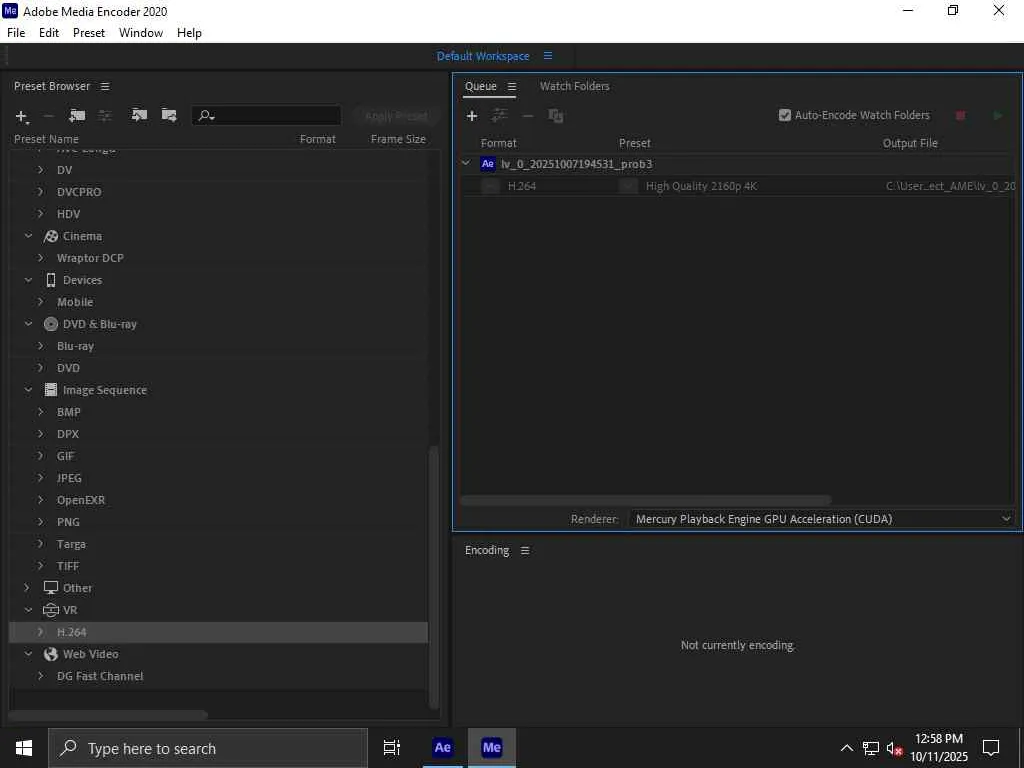Expand the DG Fast Channel presets

point(40,676)
